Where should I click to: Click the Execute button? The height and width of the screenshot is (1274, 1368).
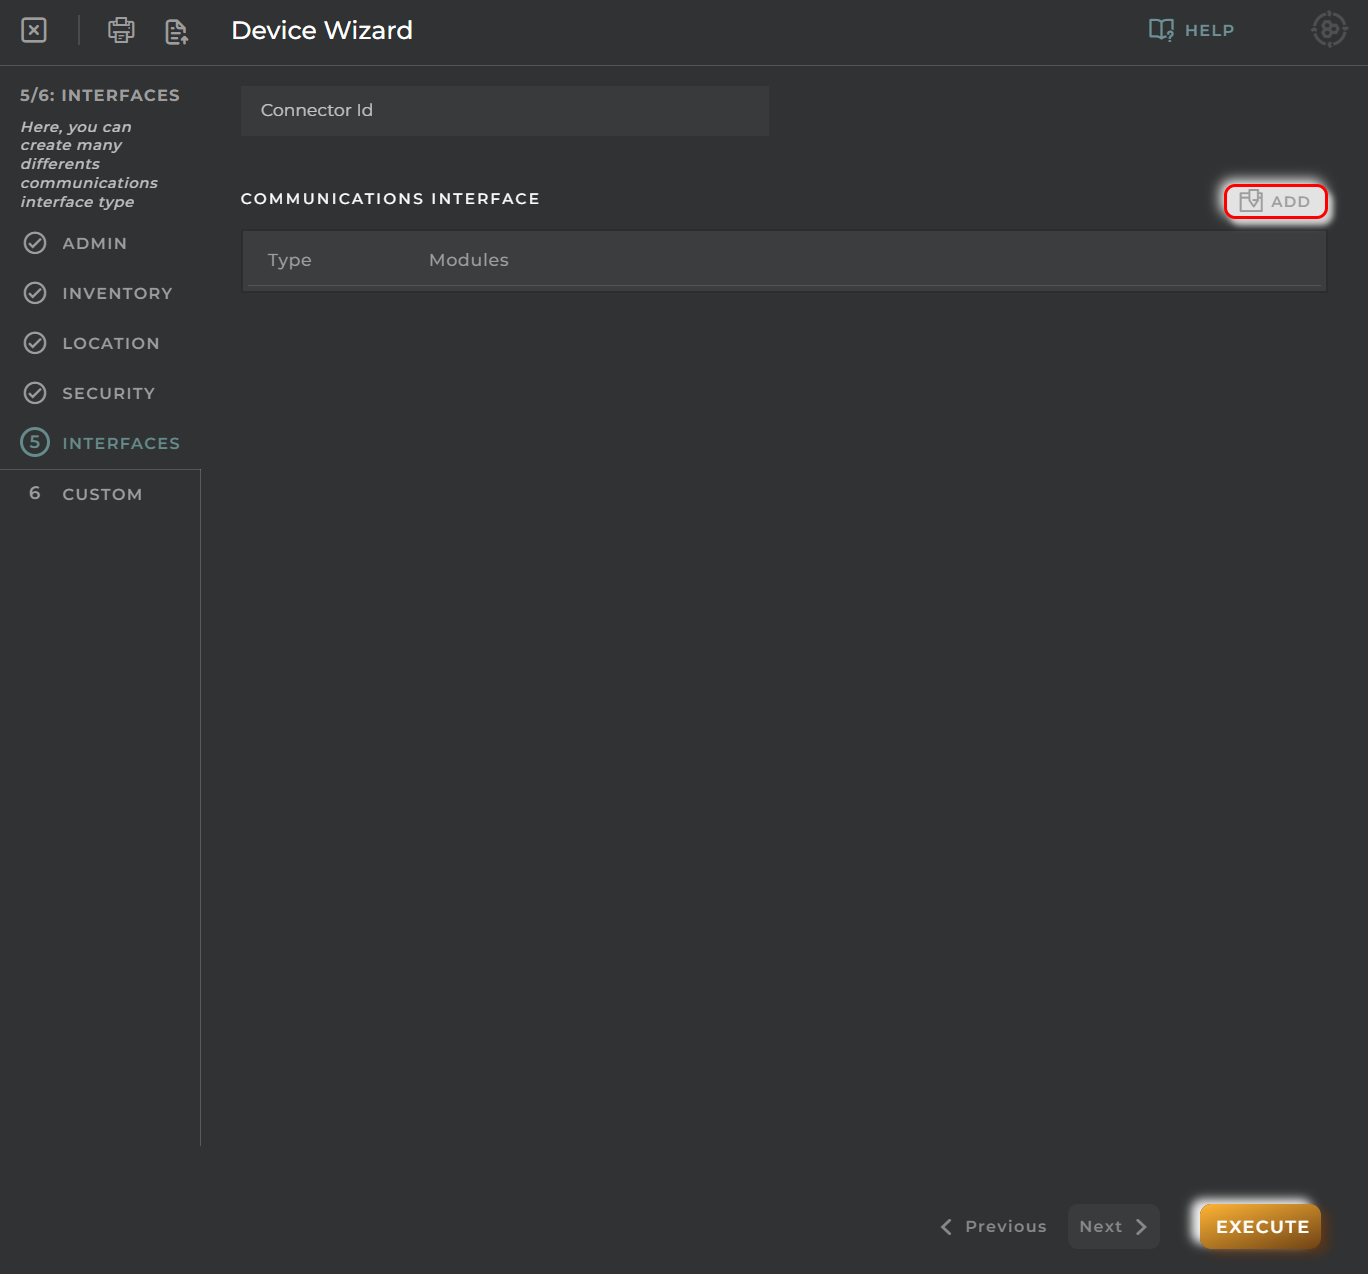[1261, 1226]
